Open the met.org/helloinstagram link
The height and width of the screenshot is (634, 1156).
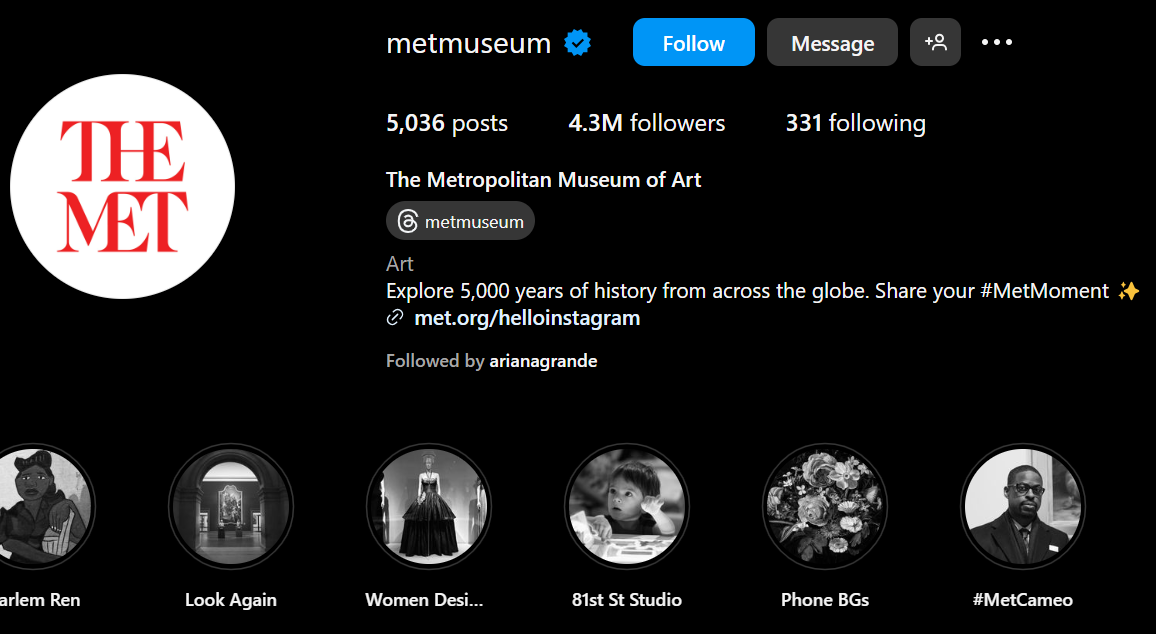click(x=527, y=318)
